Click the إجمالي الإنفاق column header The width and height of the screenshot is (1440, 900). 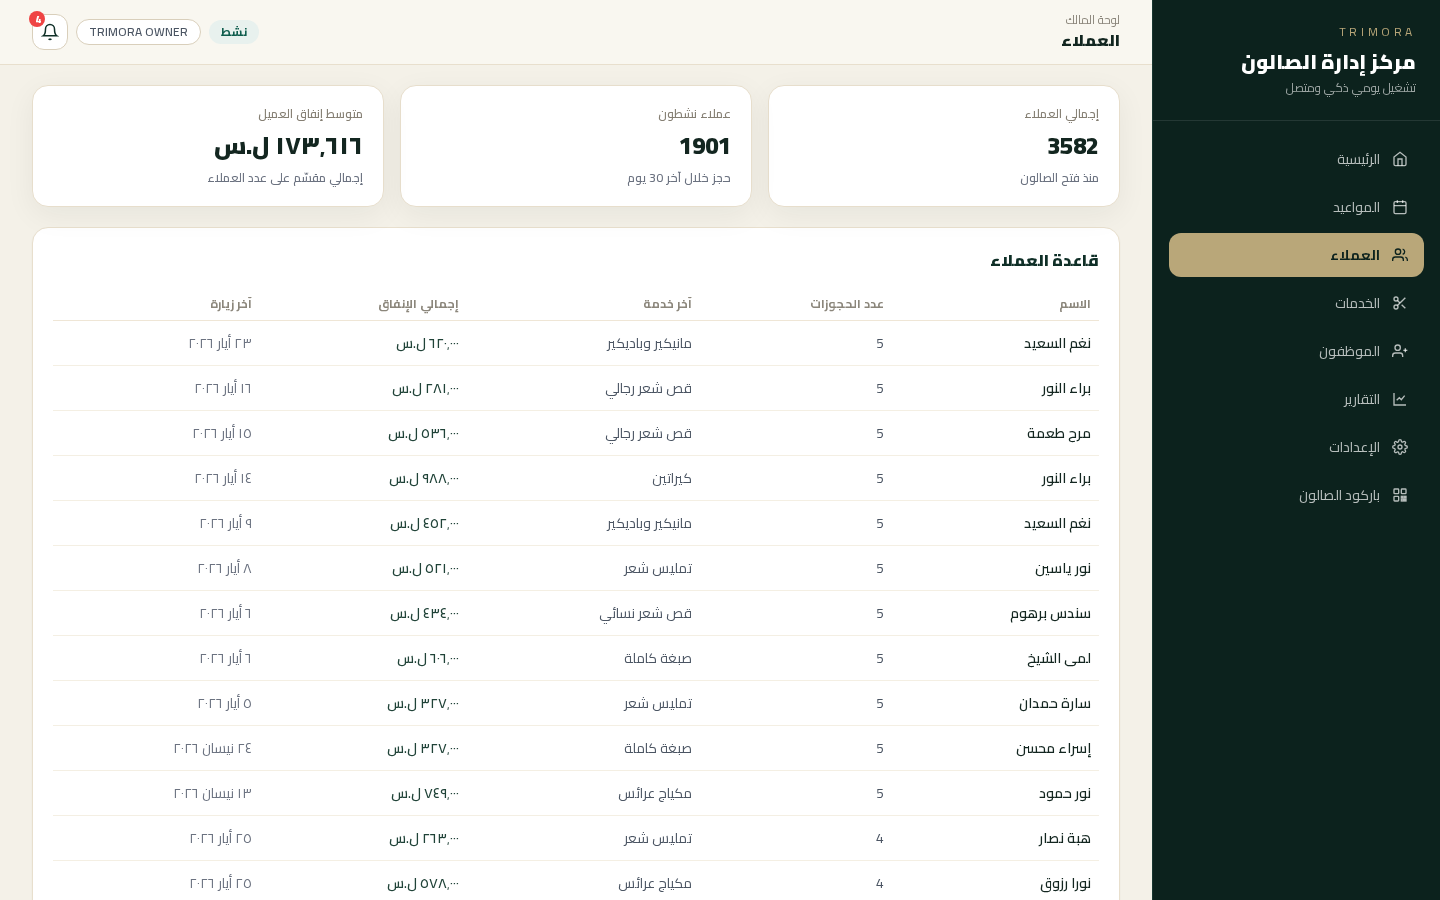click(x=418, y=304)
